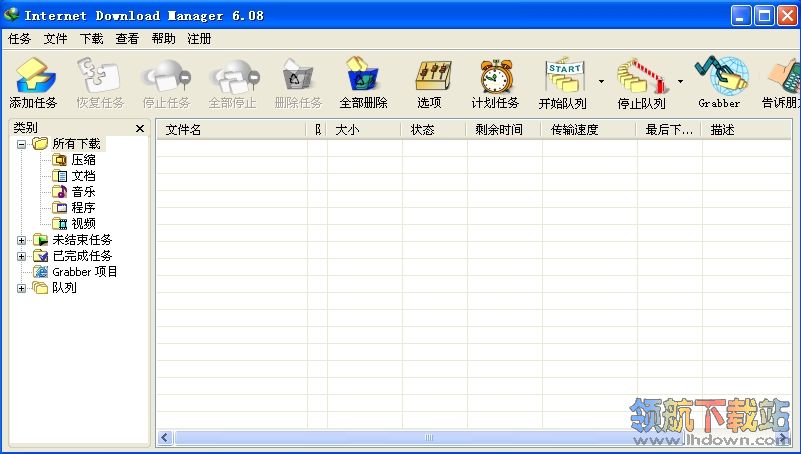Collapse the 所有下载 tree node
Image resolution: width=801 pixels, height=454 pixels.
(21, 145)
